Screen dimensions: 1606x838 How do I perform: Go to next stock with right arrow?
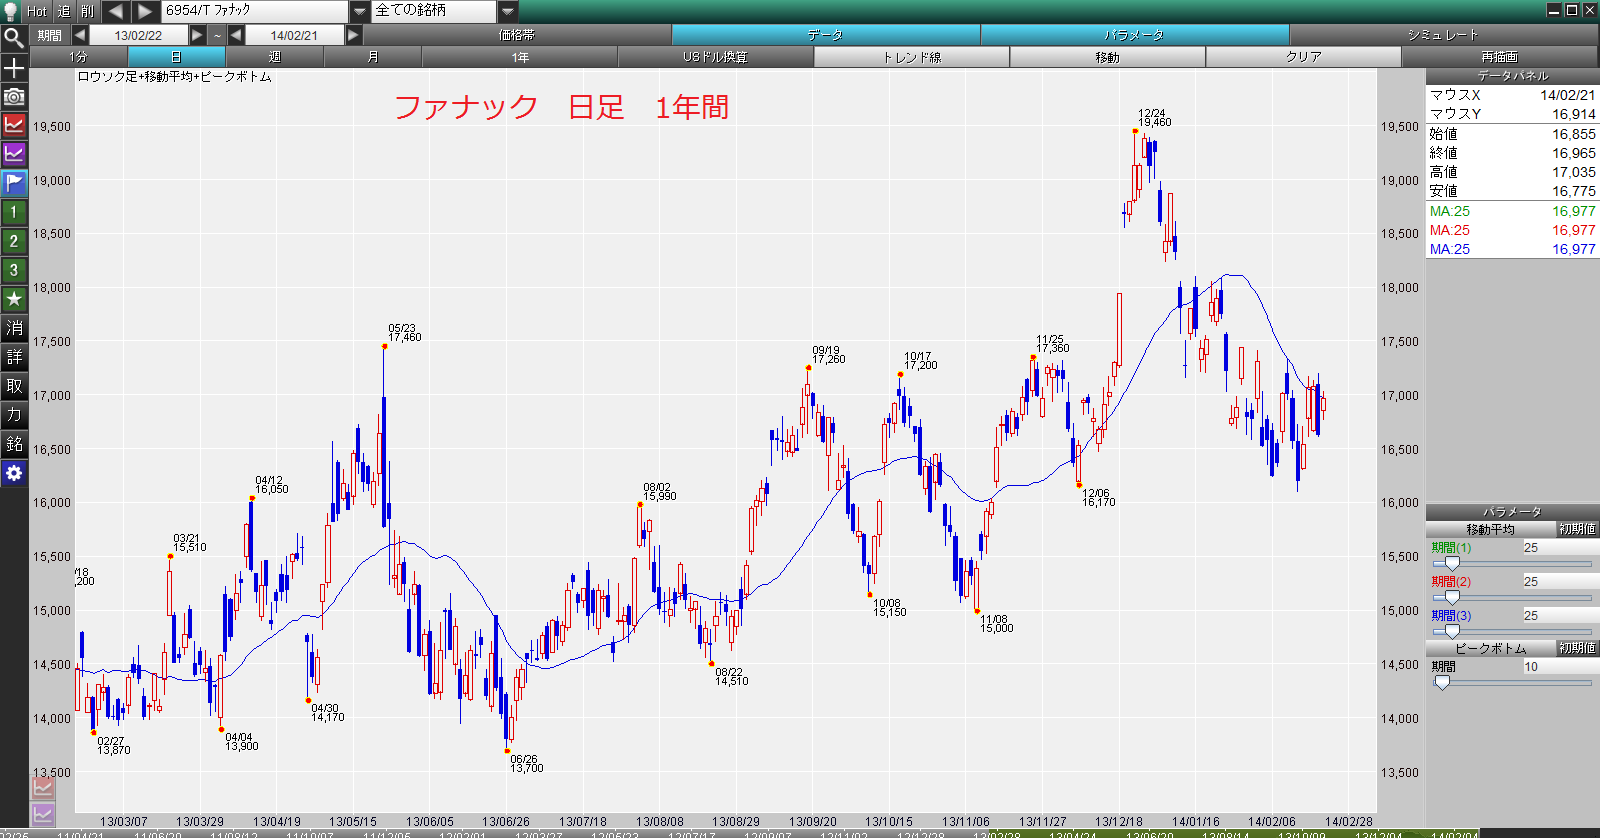[x=145, y=11]
